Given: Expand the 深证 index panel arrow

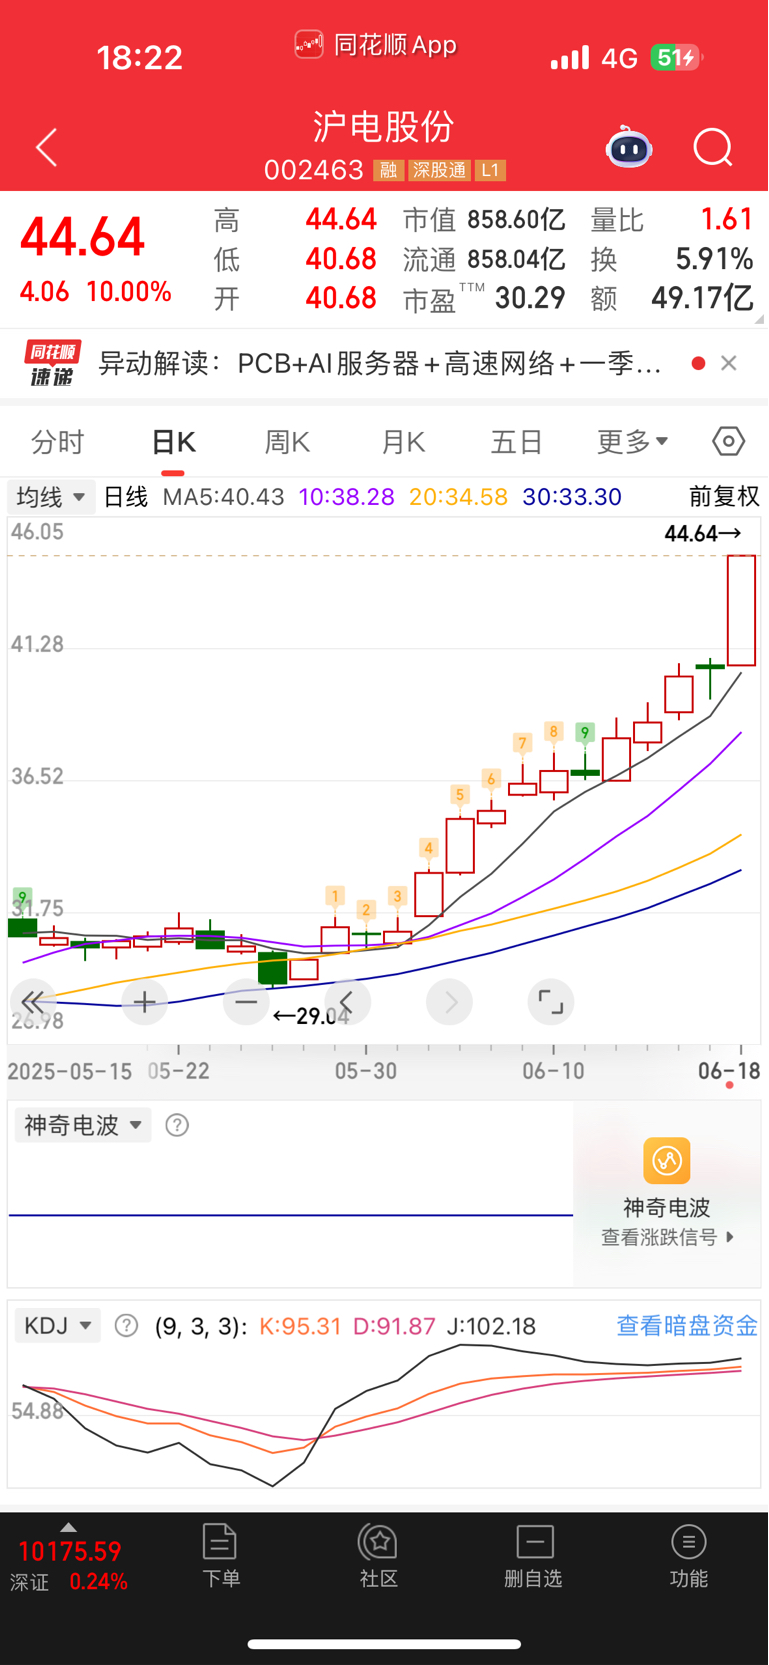Looking at the screenshot, I should tap(68, 1527).
